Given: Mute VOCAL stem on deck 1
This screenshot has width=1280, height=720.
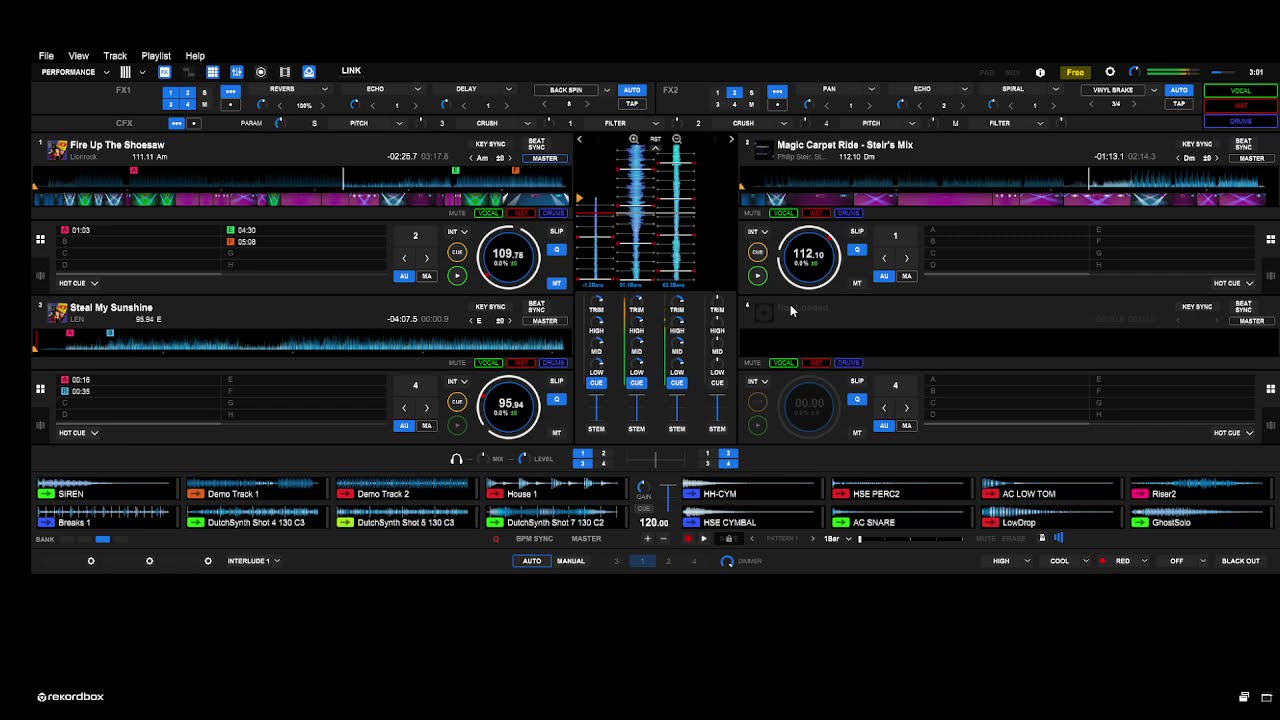Looking at the screenshot, I should [x=489, y=213].
